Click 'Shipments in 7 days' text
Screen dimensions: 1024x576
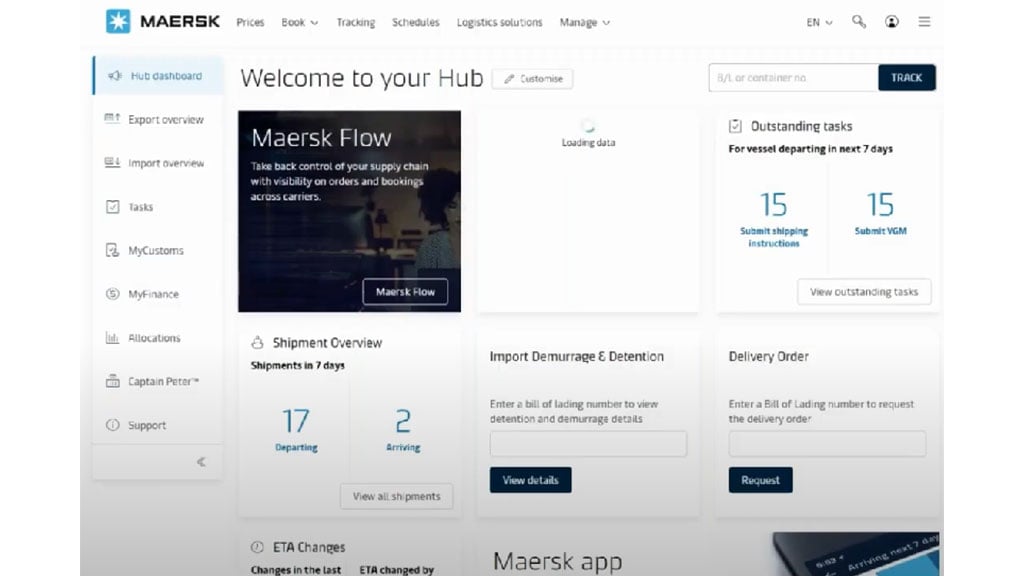pyautogui.click(x=298, y=365)
